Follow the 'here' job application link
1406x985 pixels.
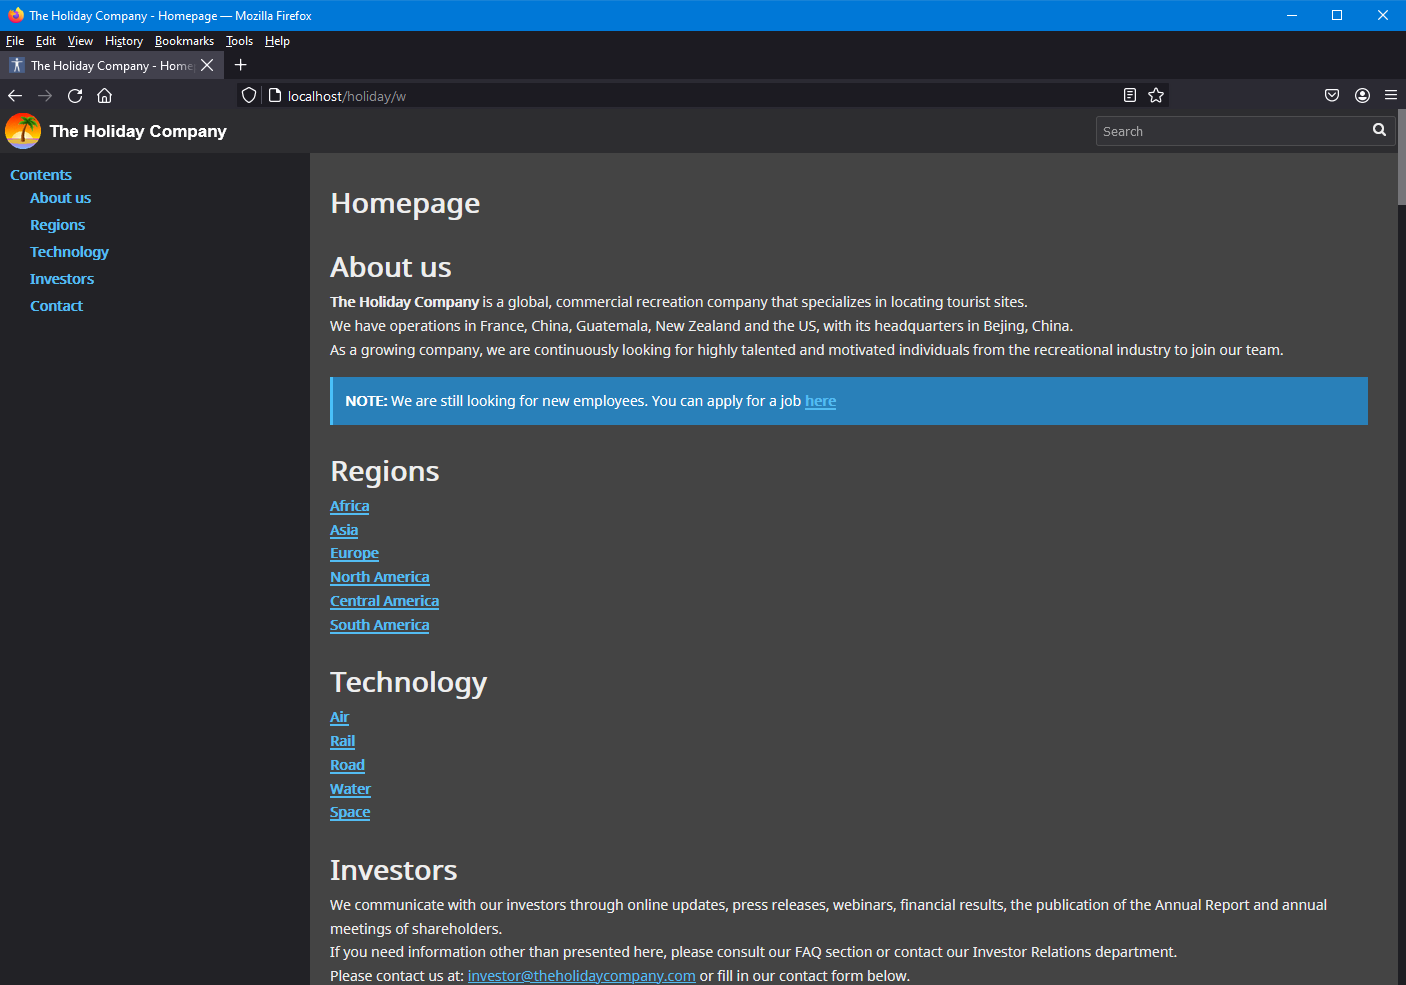point(820,401)
